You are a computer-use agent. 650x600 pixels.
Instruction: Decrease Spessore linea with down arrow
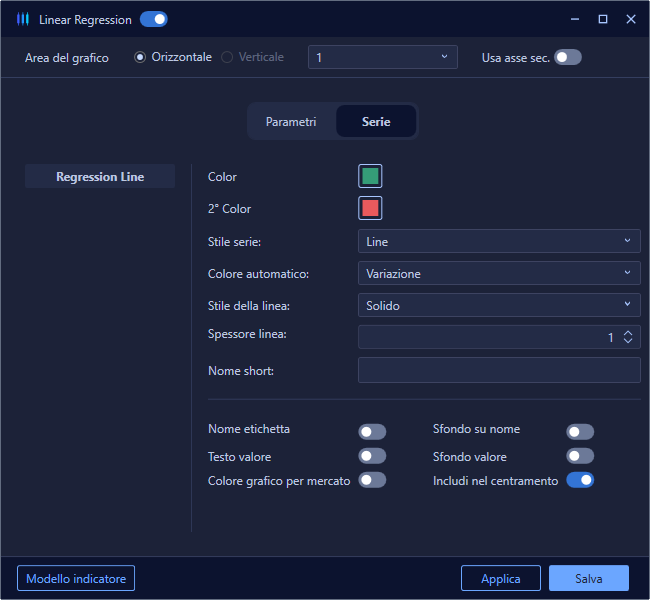628,340
